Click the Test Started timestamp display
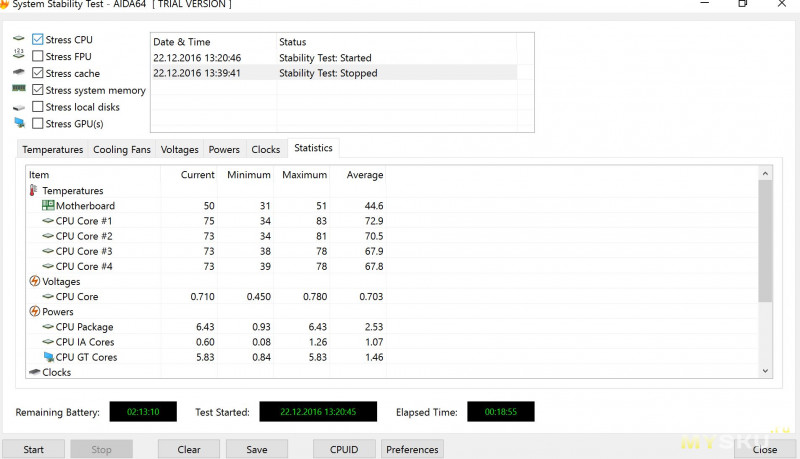This screenshot has width=800, height=459. [318, 412]
